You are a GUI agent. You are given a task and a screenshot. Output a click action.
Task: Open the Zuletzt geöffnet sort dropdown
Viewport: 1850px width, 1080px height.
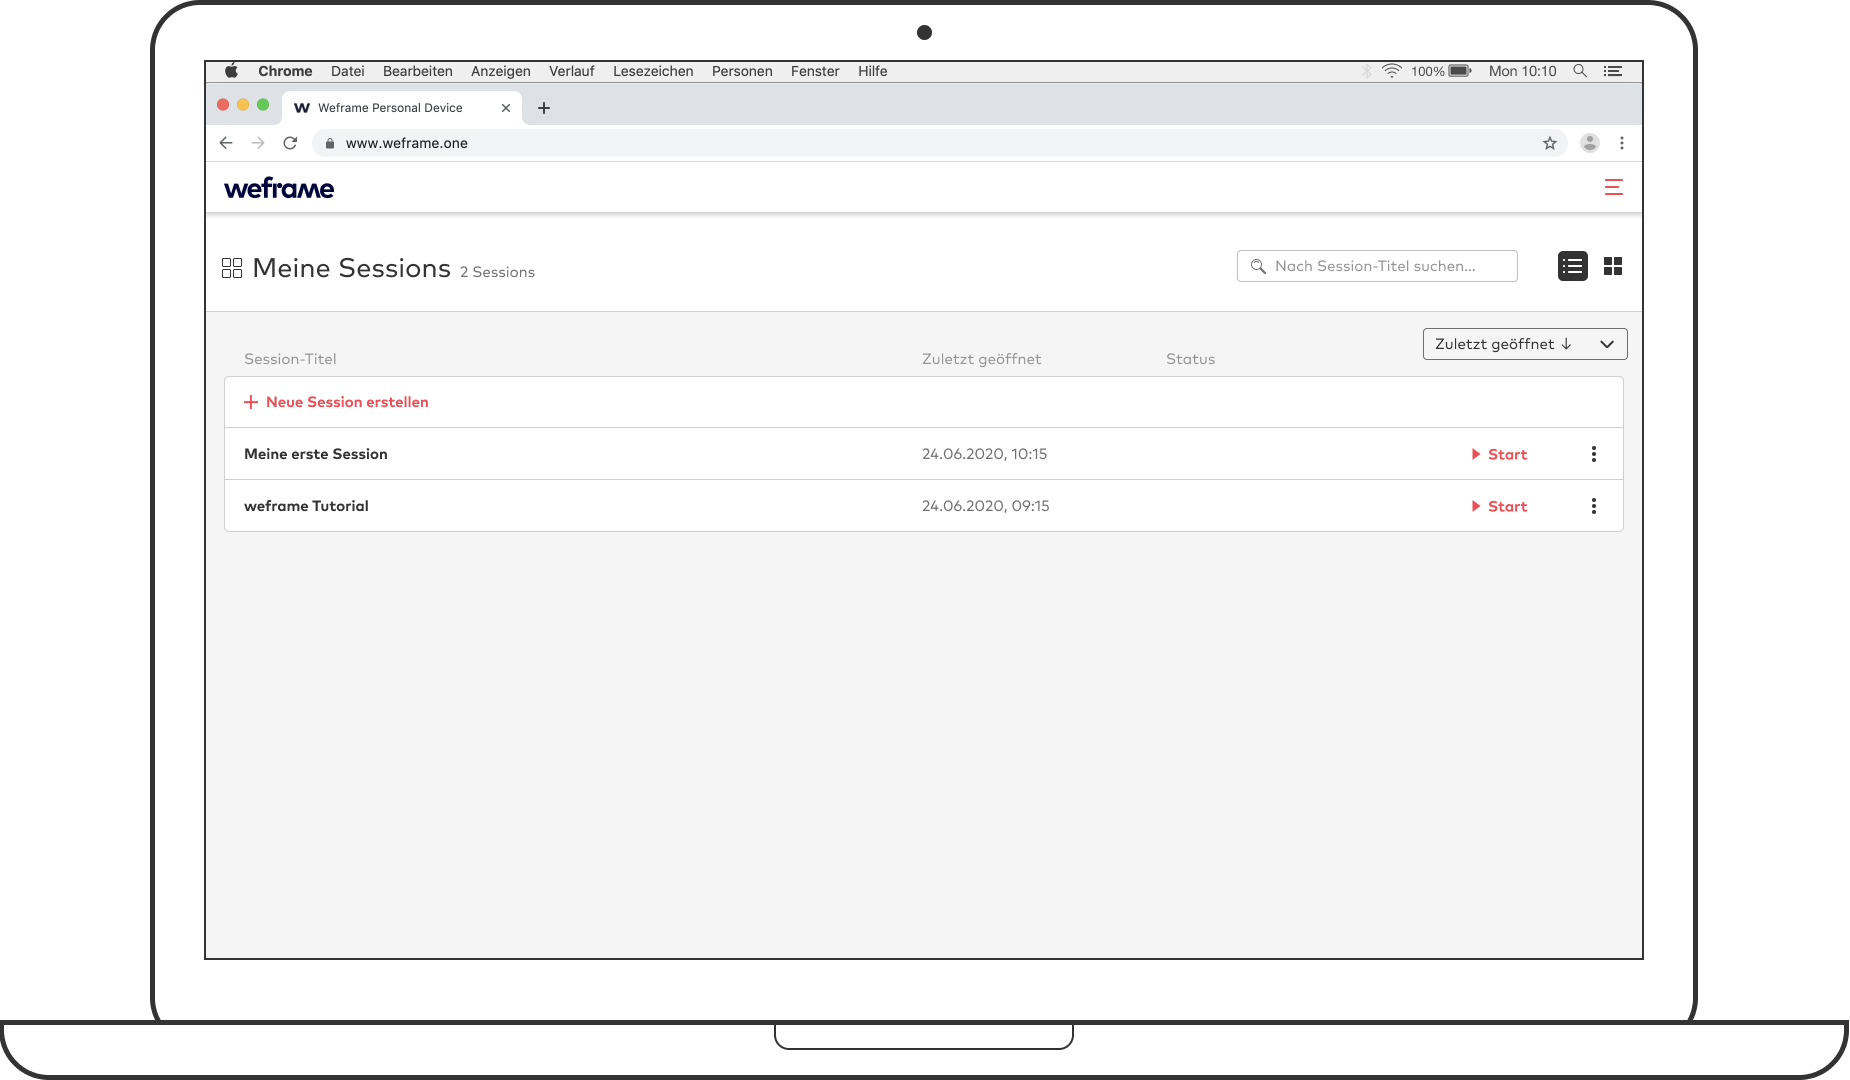pyautogui.click(x=1525, y=344)
